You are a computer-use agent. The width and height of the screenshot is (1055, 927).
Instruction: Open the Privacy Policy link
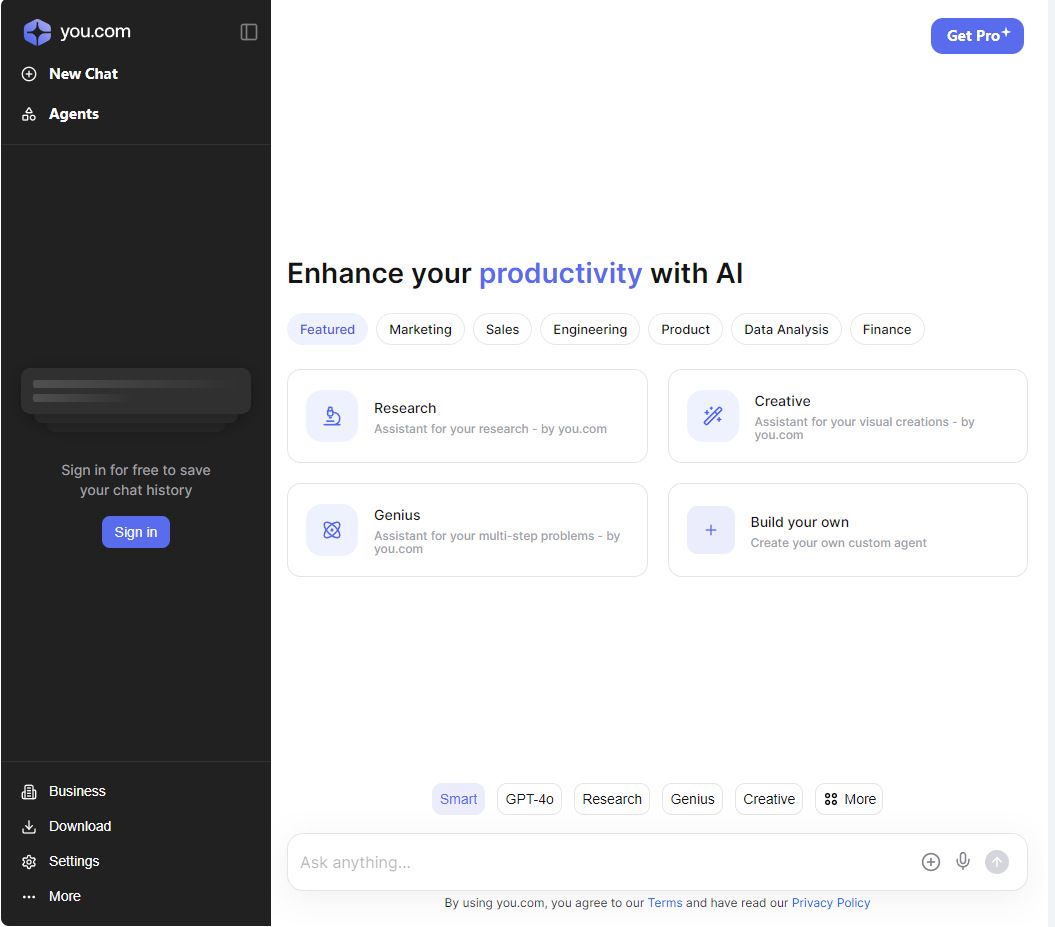pyautogui.click(x=831, y=903)
